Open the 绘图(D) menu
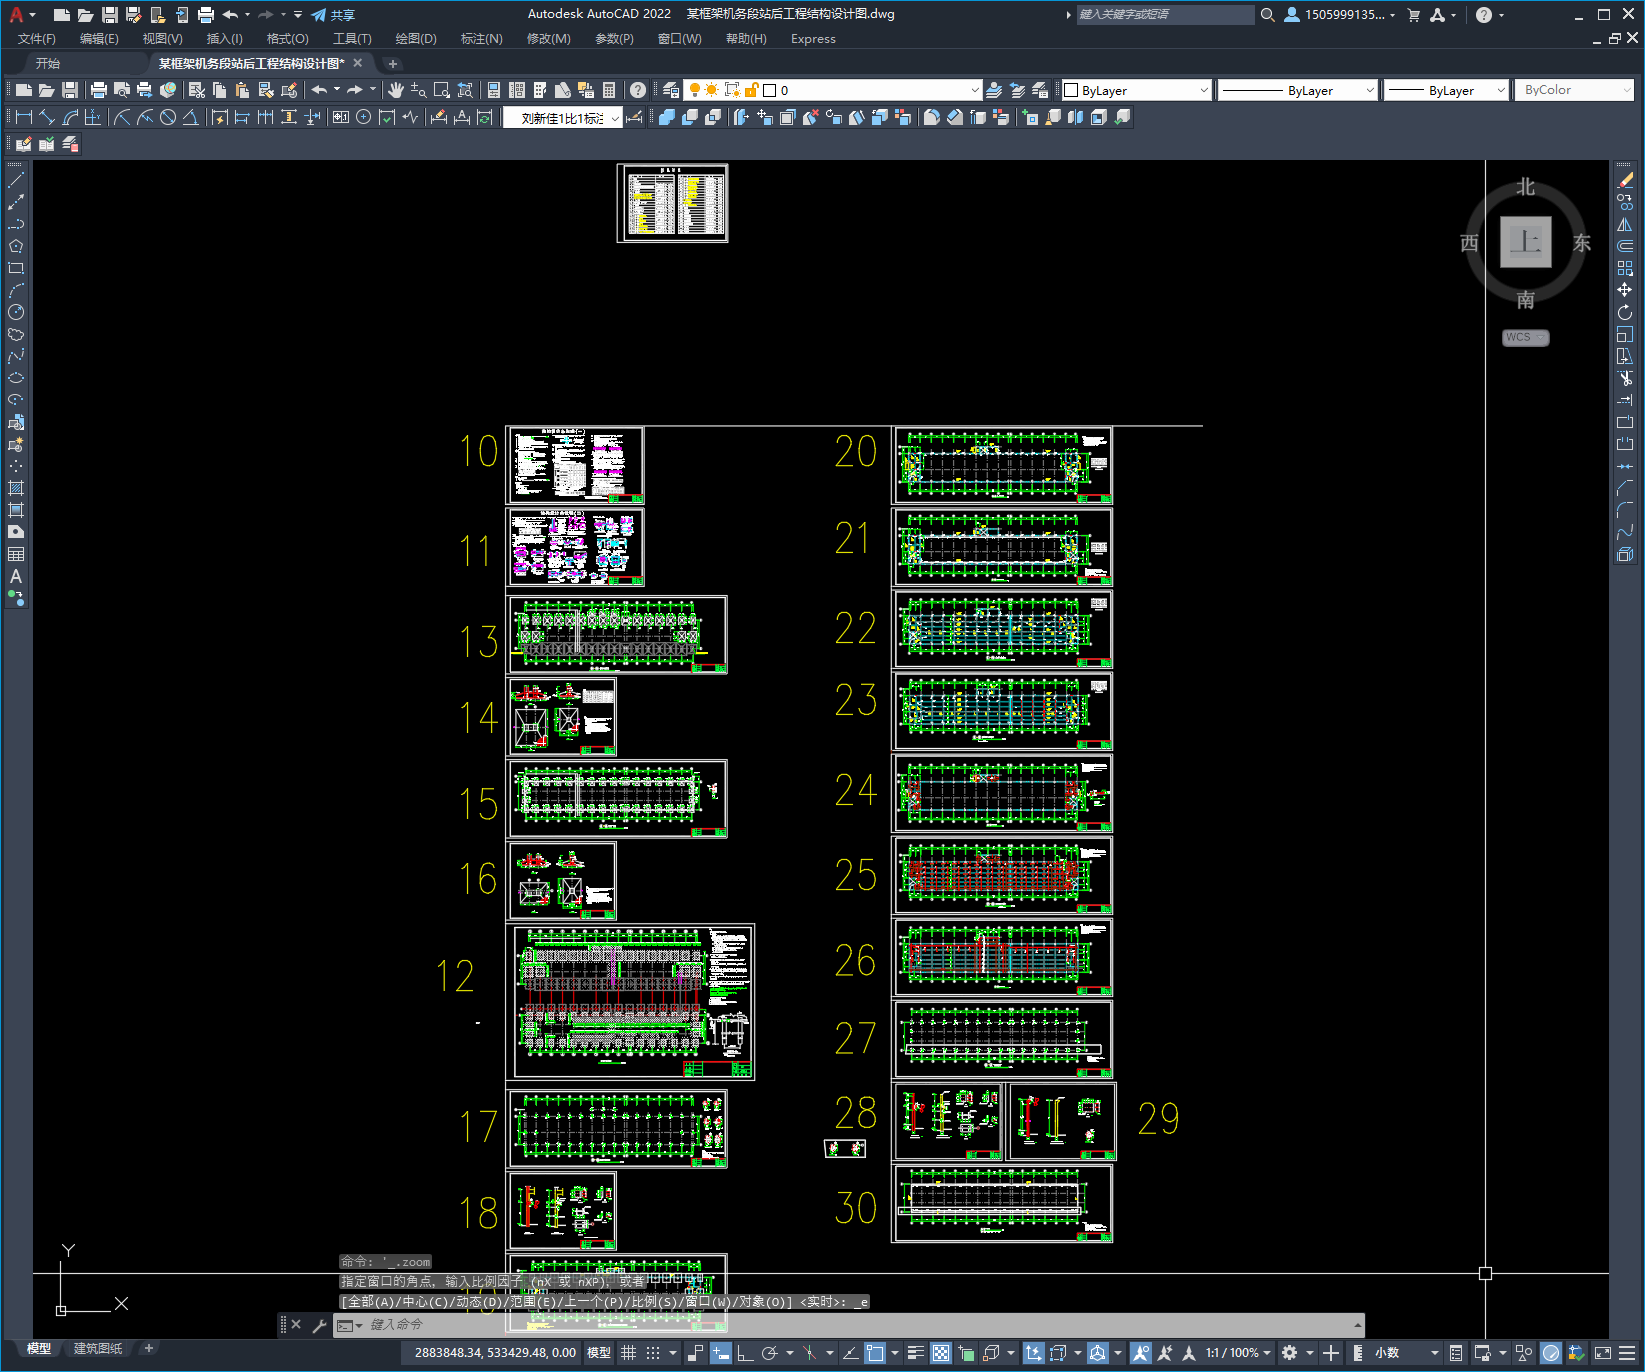This screenshot has height=1372, width=1645. (416, 39)
